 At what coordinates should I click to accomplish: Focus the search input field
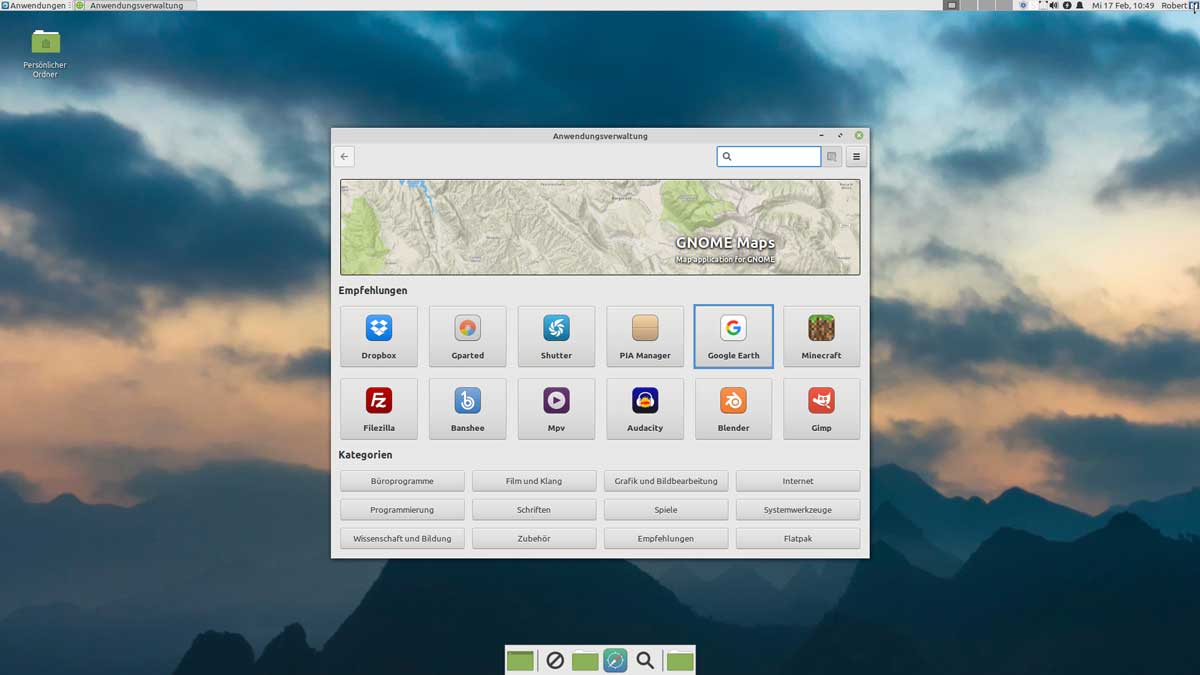point(769,156)
